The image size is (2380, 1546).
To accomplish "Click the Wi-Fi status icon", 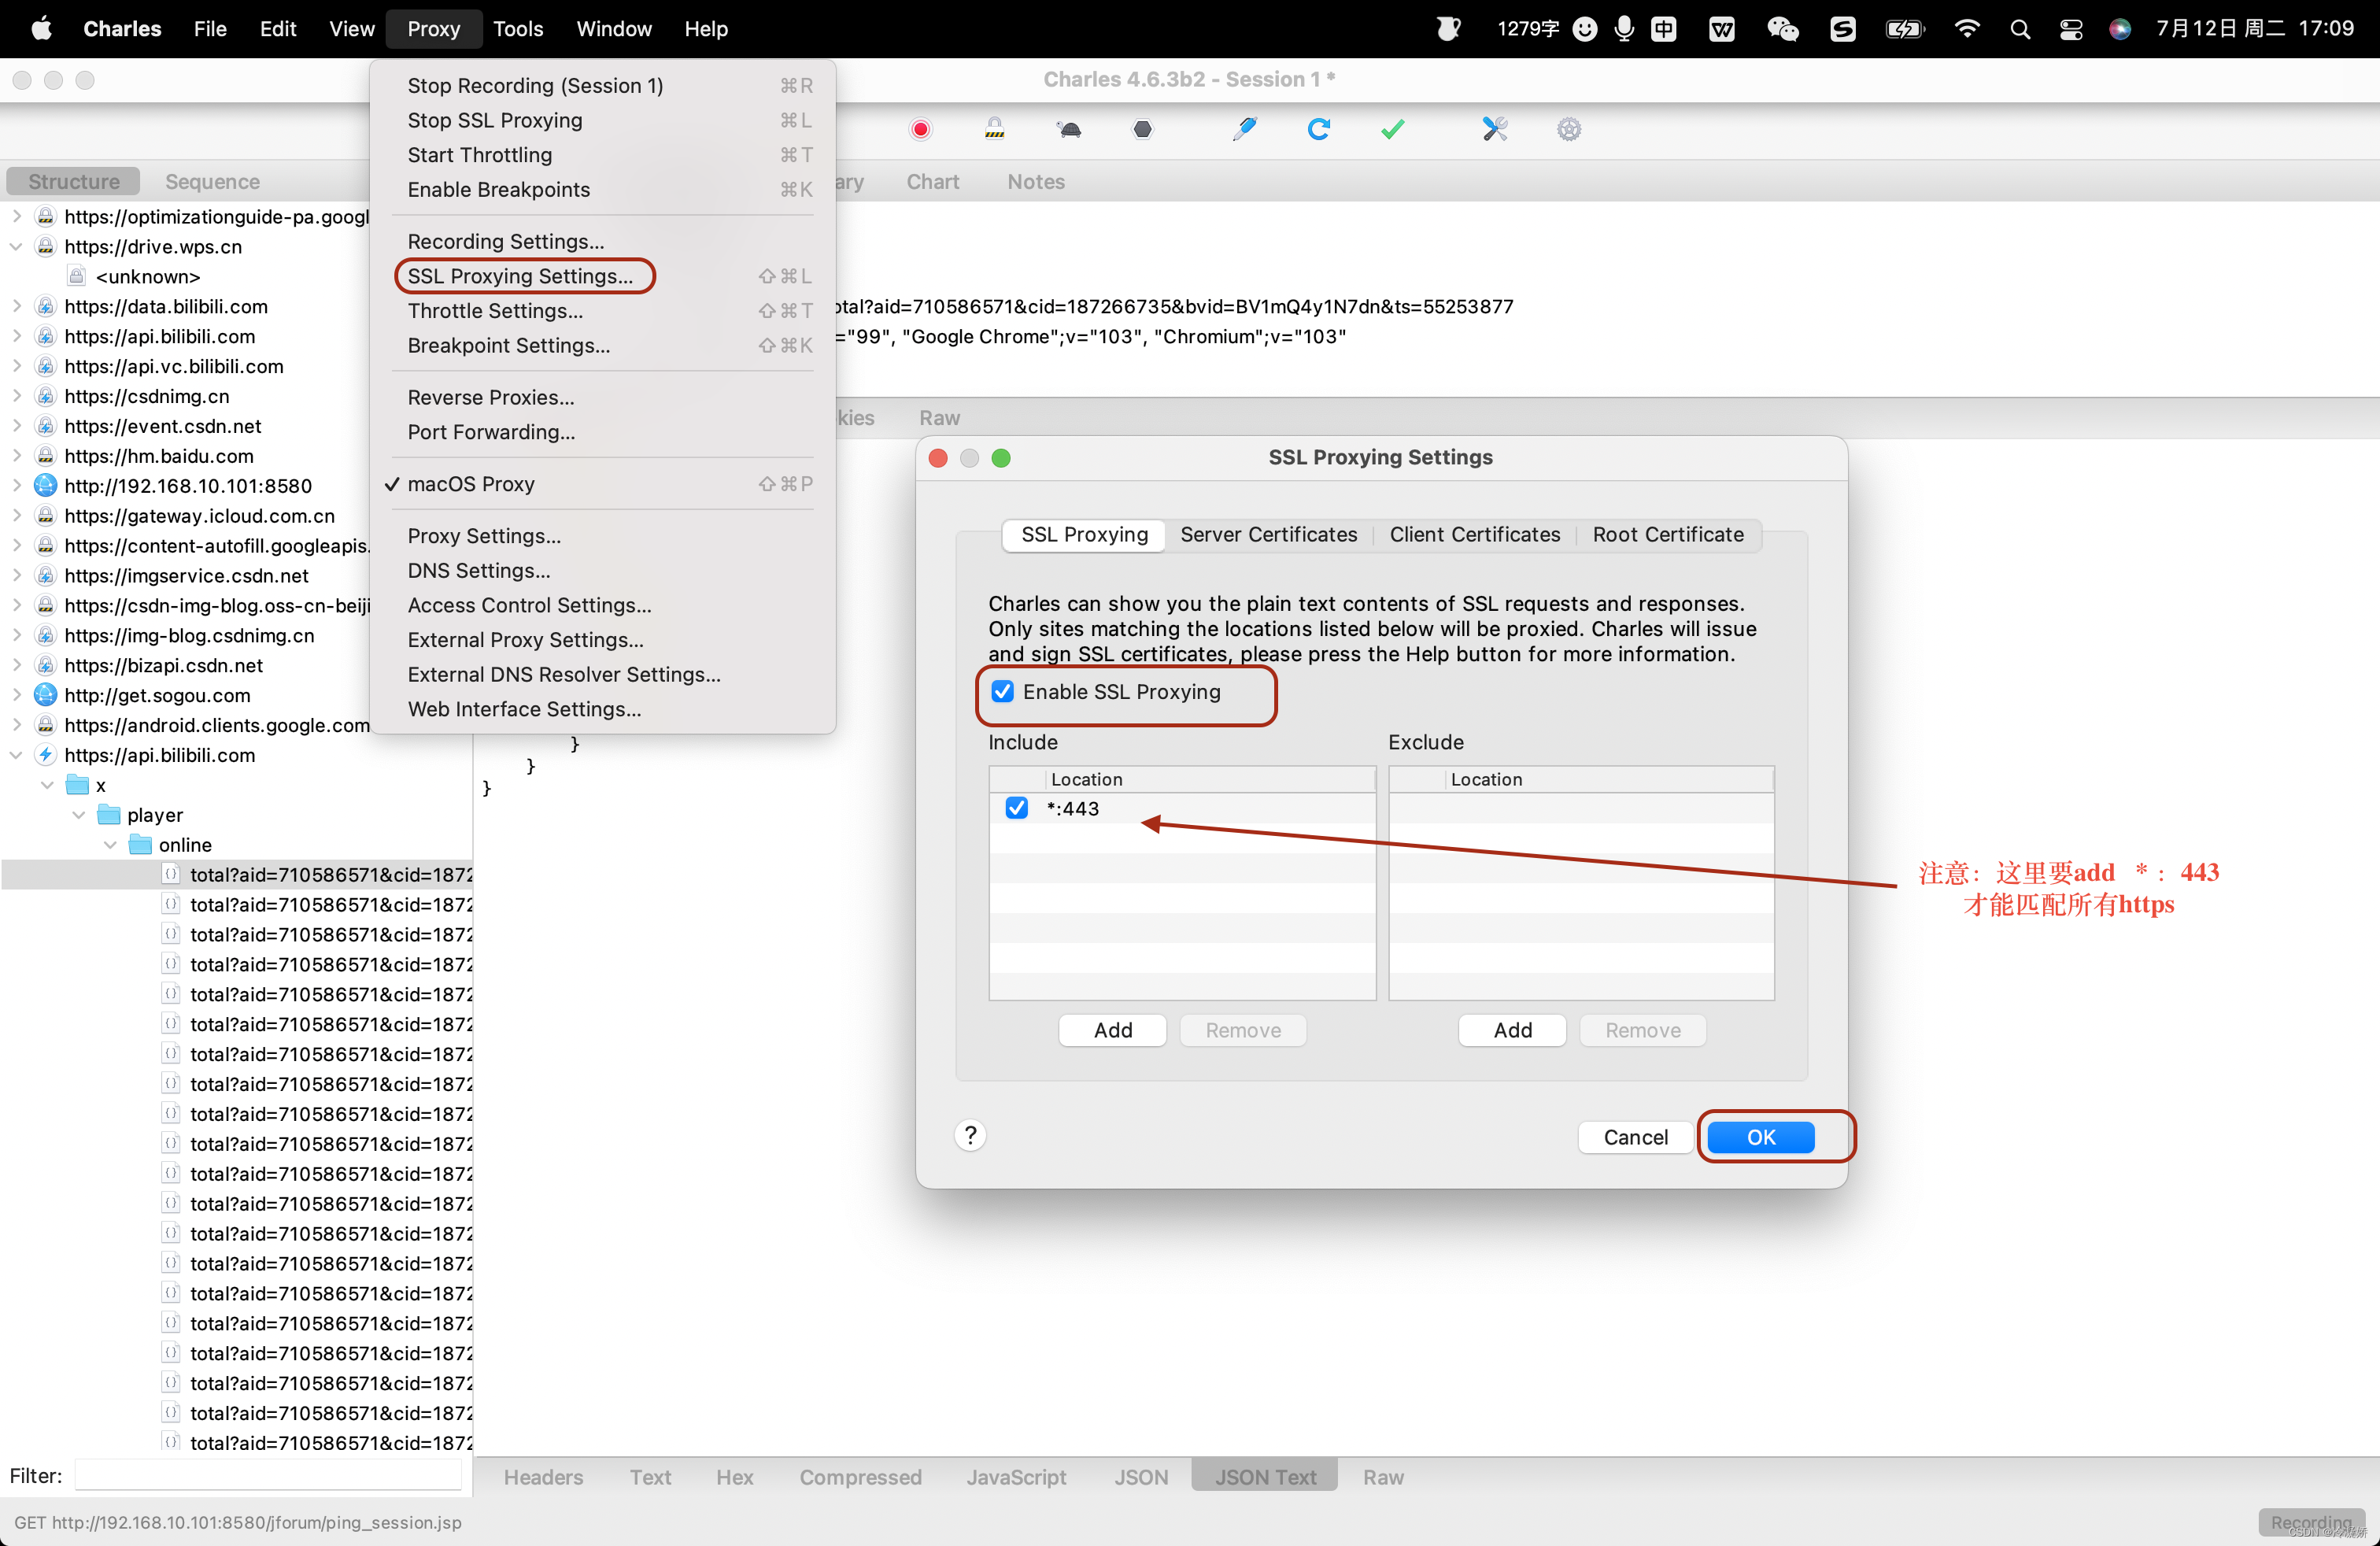I will click(x=1967, y=29).
